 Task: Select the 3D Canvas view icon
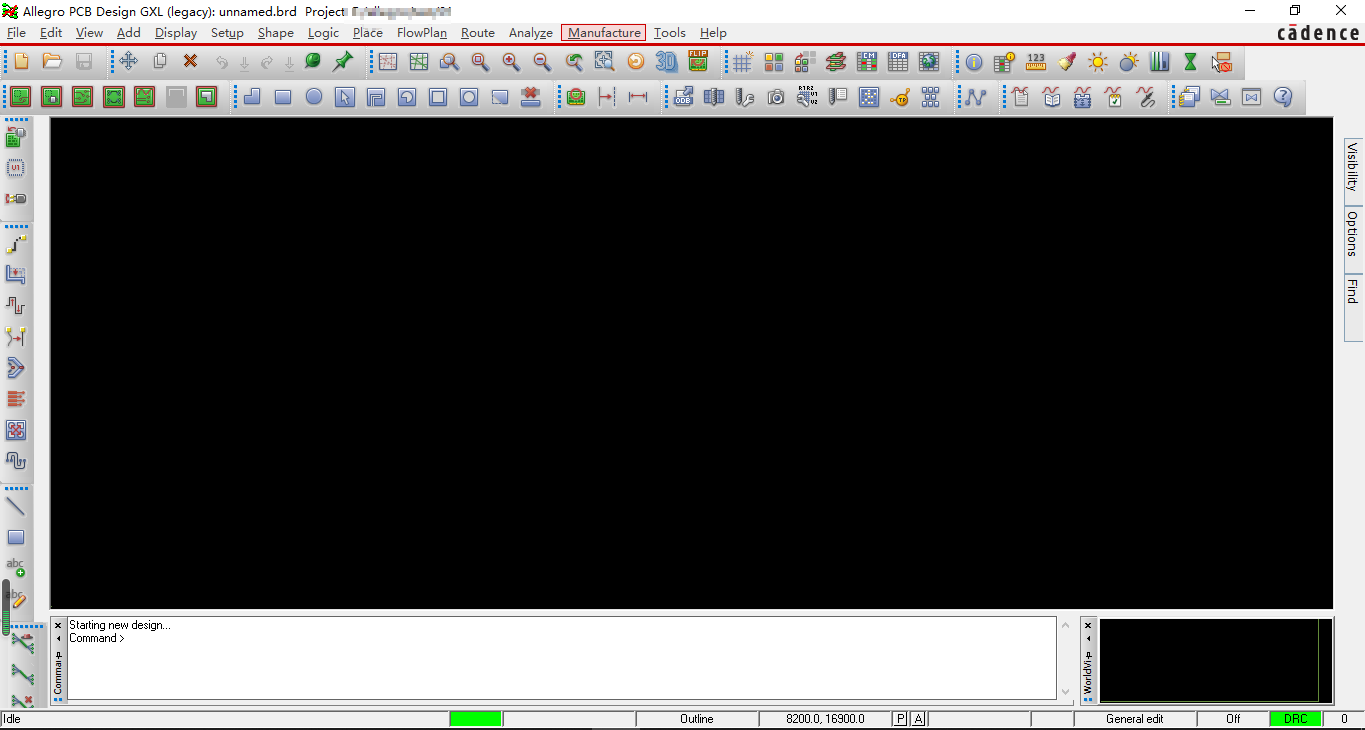pos(666,62)
